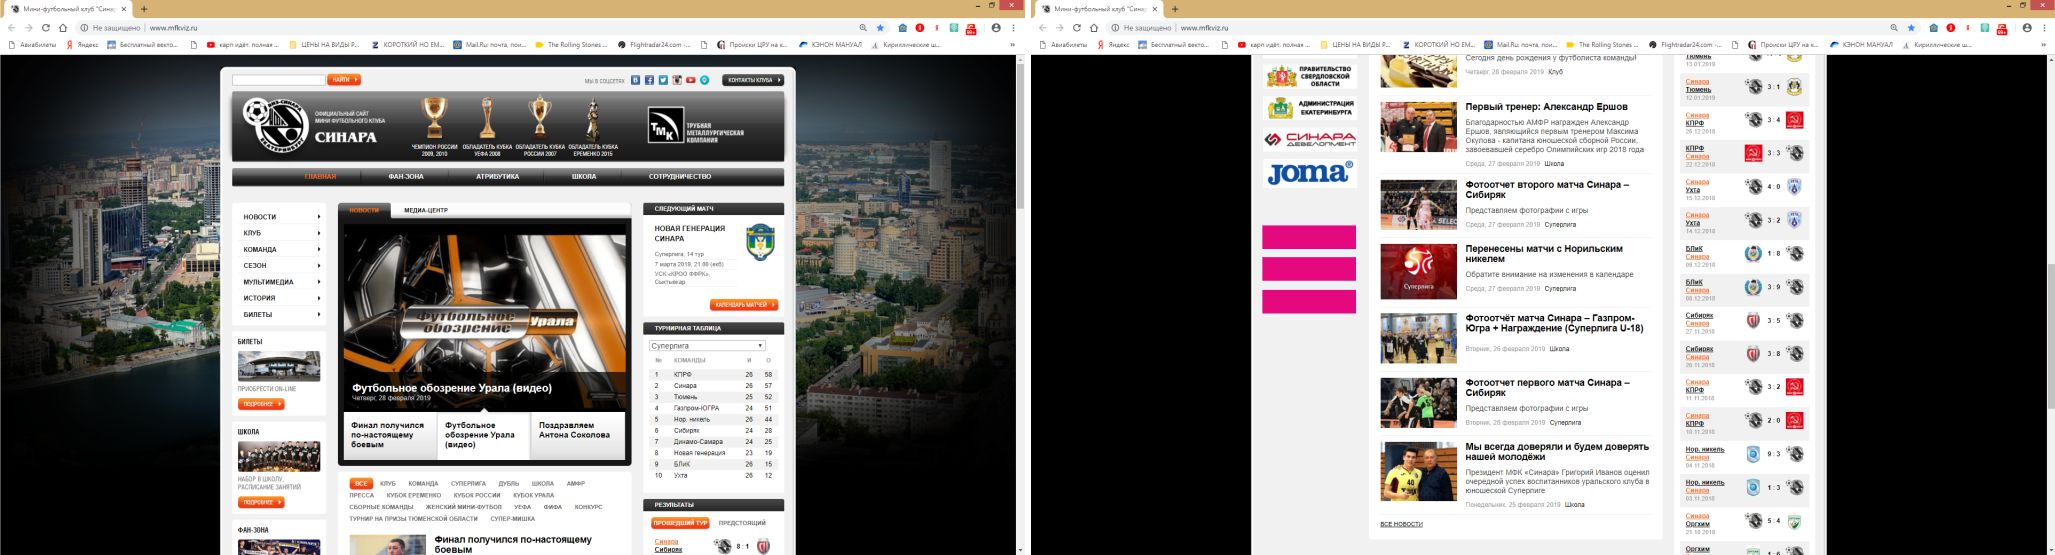
Task: Open the Суперлига tournament table dropdown
Action: pos(707,346)
